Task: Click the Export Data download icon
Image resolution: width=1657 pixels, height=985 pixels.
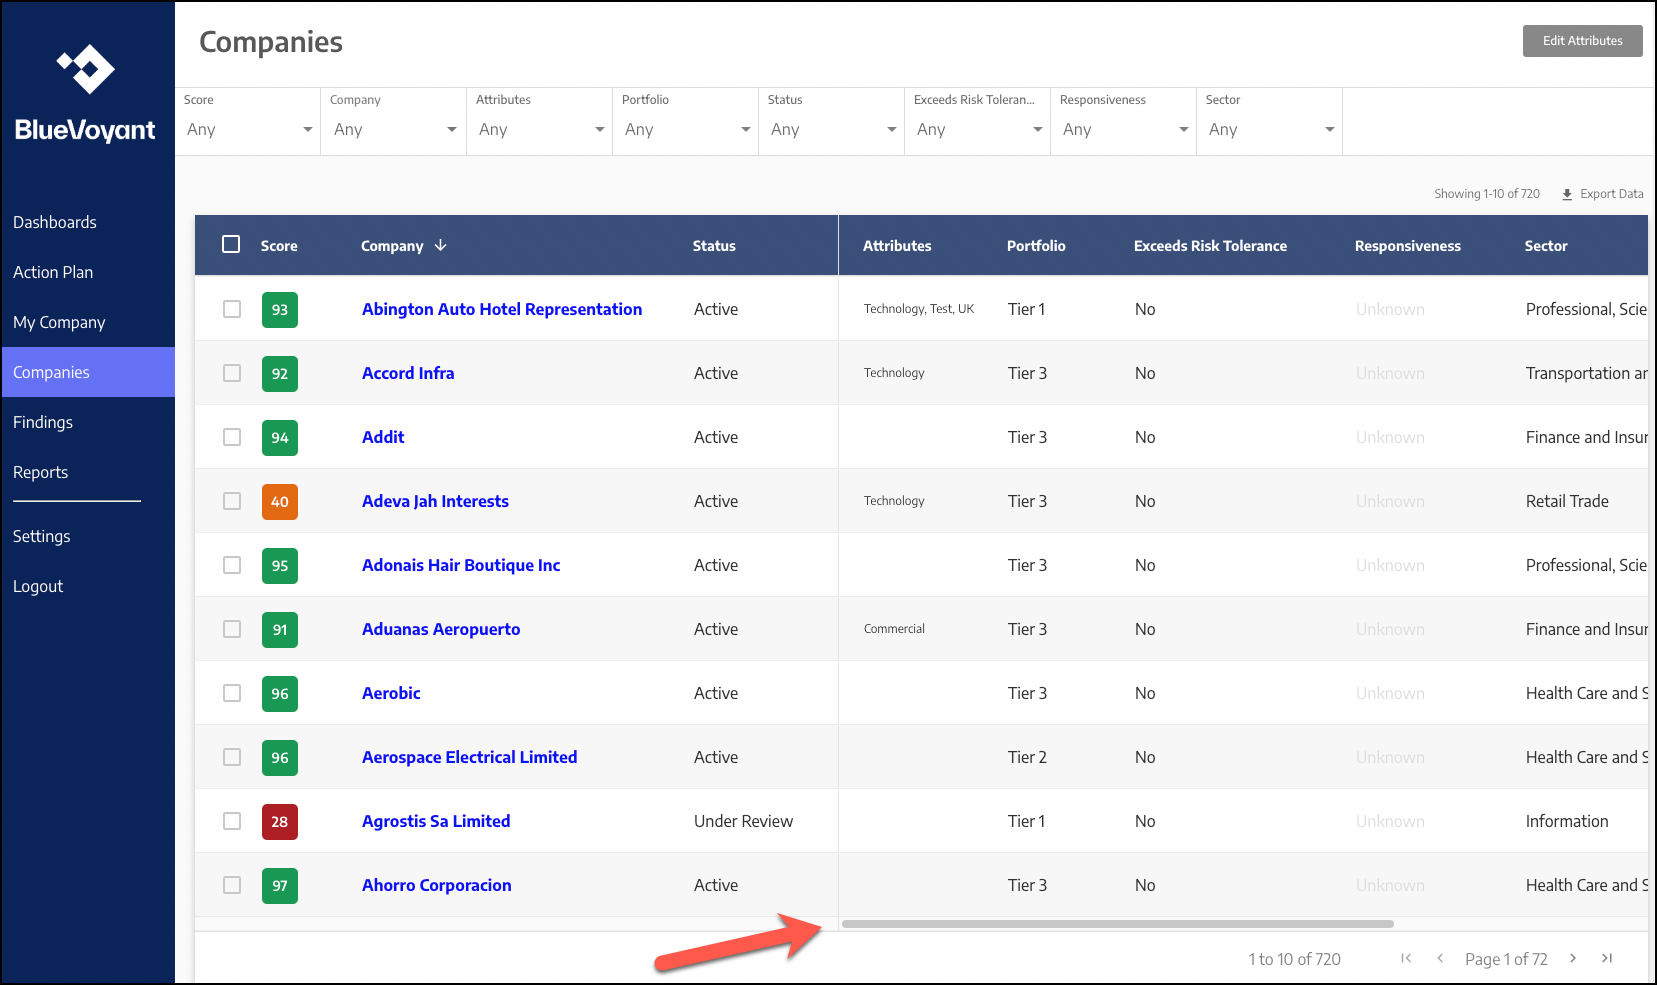Action: pos(1567,195)
